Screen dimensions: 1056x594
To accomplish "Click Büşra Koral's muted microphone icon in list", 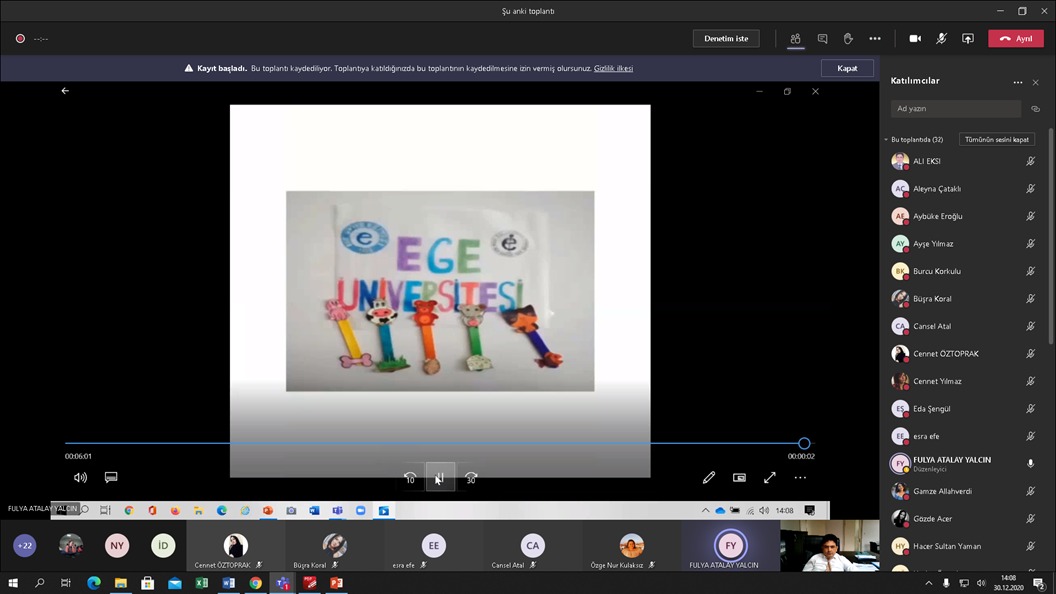I will (x=1030, y=298).
